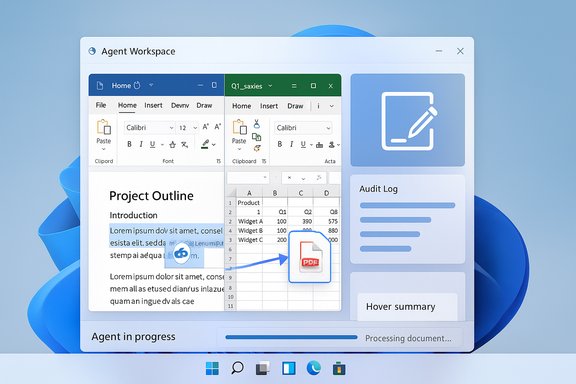Click the Copy icon in Excel ribbon
The width and height of the screenshot is (576, 384).
click(x=256, y=137)
